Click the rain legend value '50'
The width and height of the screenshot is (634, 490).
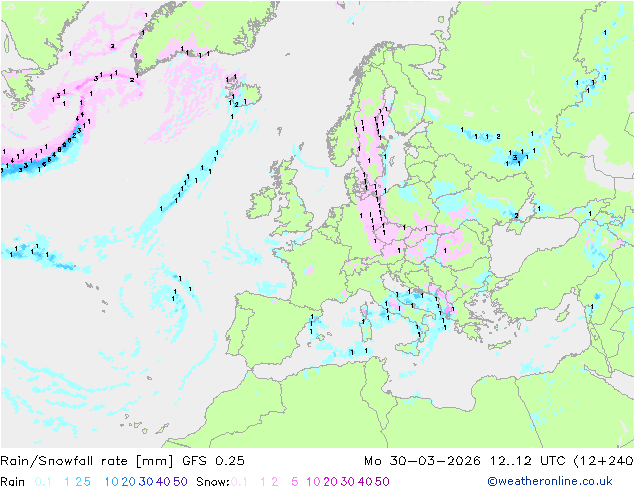(x=180, y=482)
